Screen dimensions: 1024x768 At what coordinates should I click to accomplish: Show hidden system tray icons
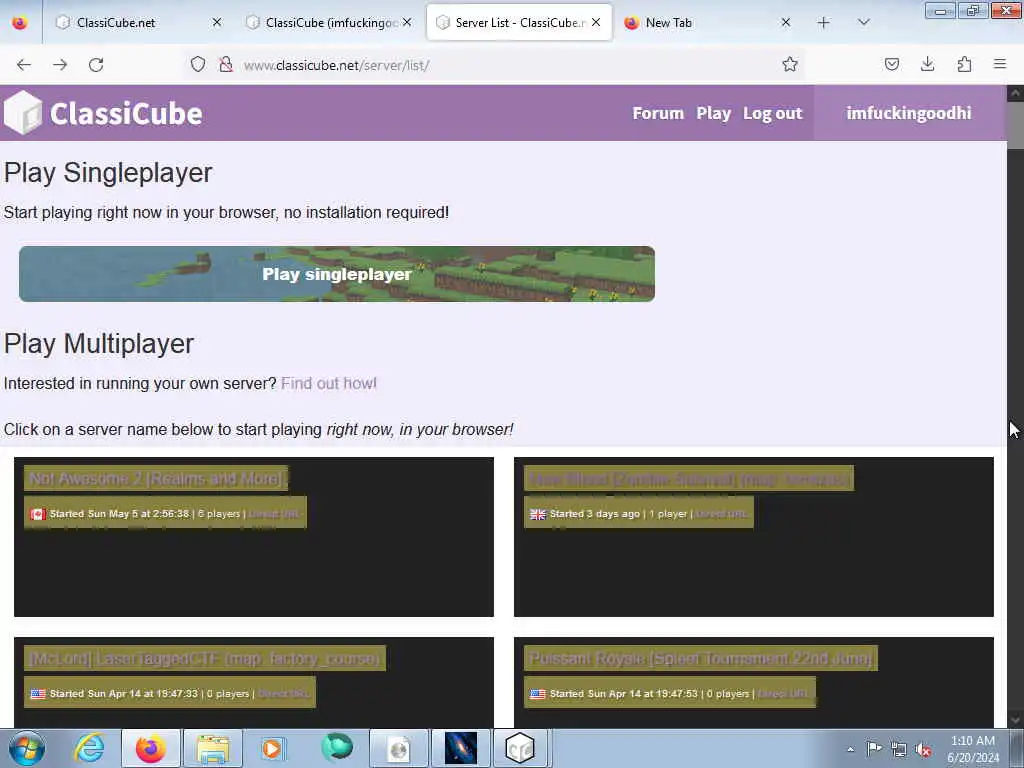point(850,749)
